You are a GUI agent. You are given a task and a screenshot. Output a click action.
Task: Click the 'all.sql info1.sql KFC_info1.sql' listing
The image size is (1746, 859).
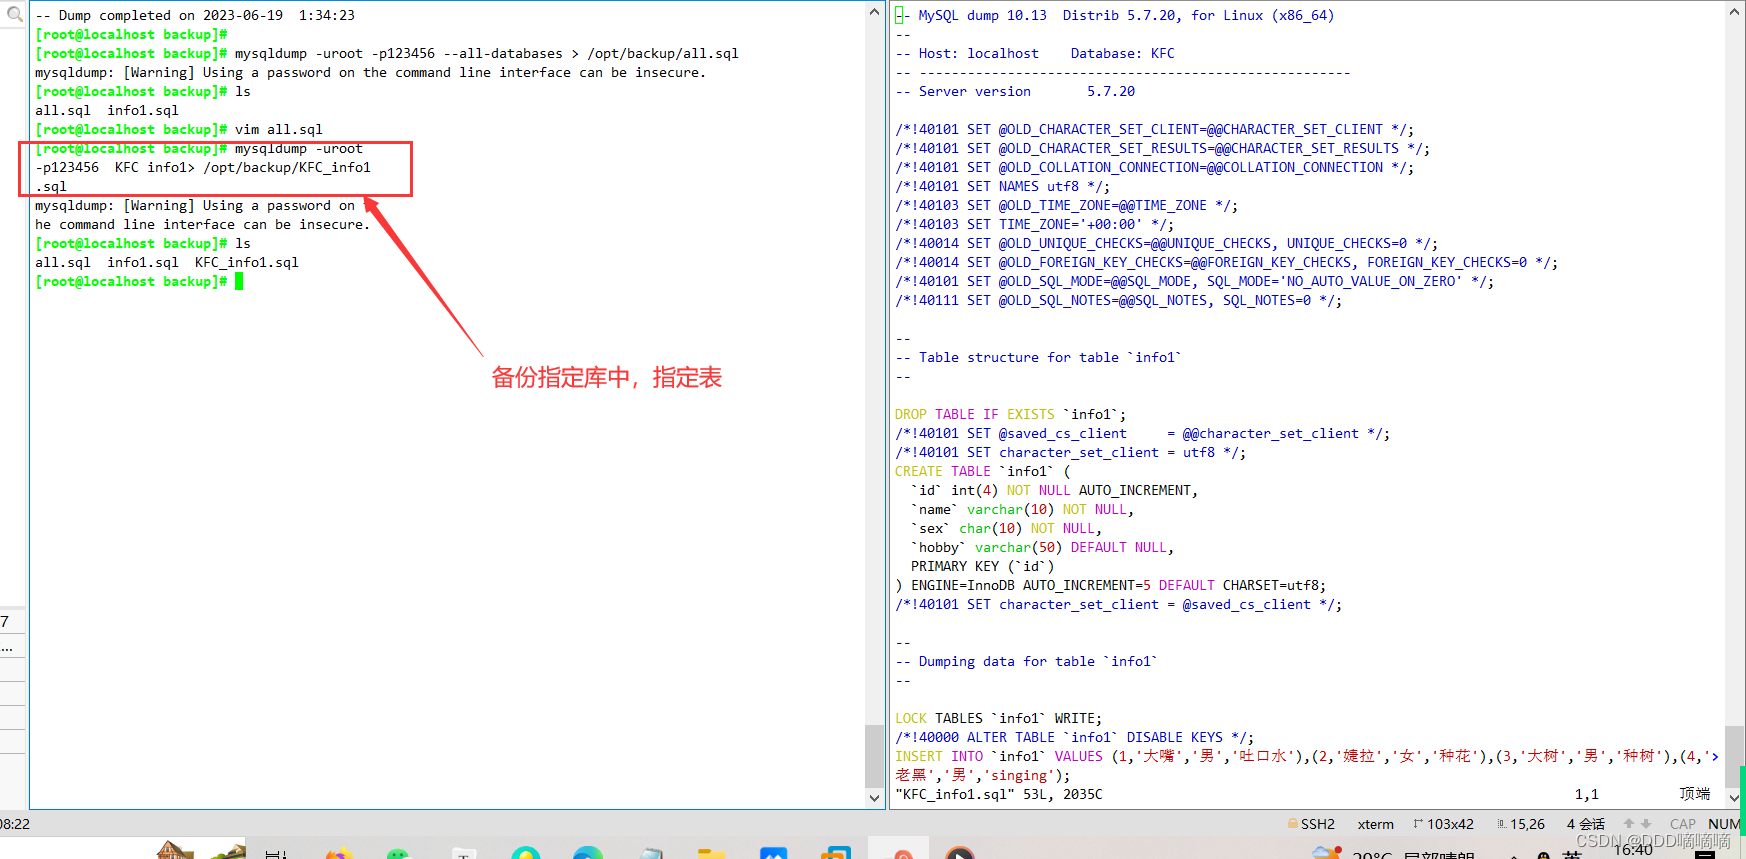[x=167, y=262]
